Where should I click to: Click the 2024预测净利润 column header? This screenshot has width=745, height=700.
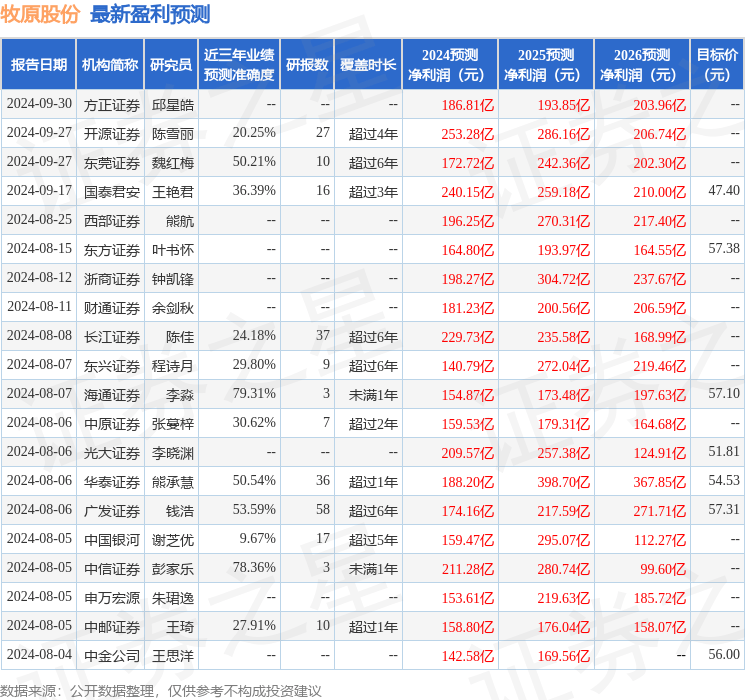click(450, 64)
